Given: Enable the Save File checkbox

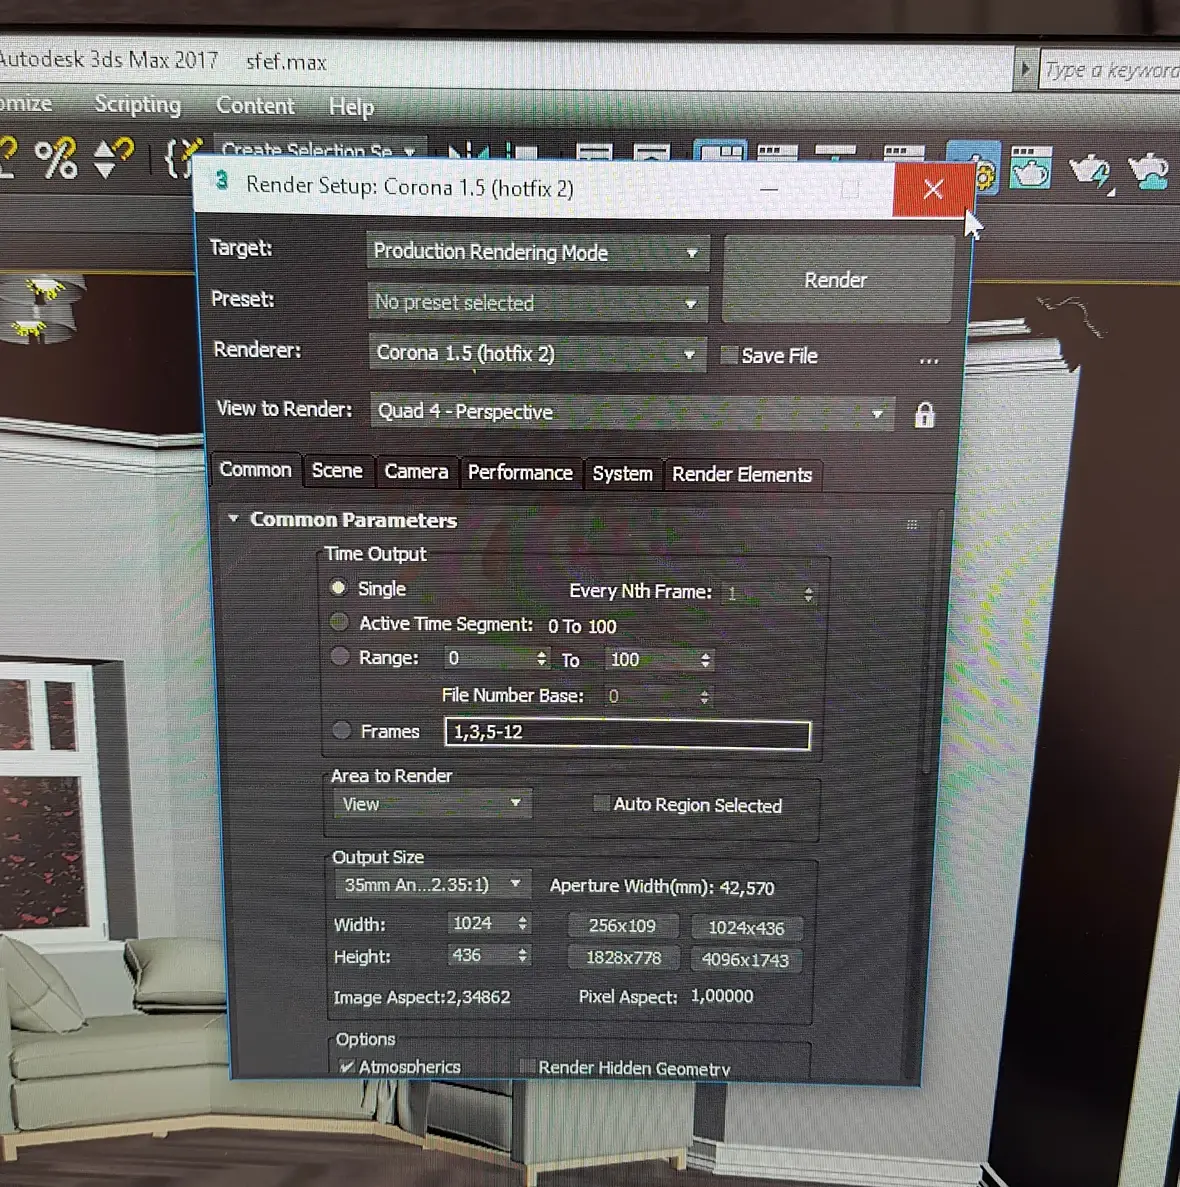Looking at the screenshot, I should (729, 355).
